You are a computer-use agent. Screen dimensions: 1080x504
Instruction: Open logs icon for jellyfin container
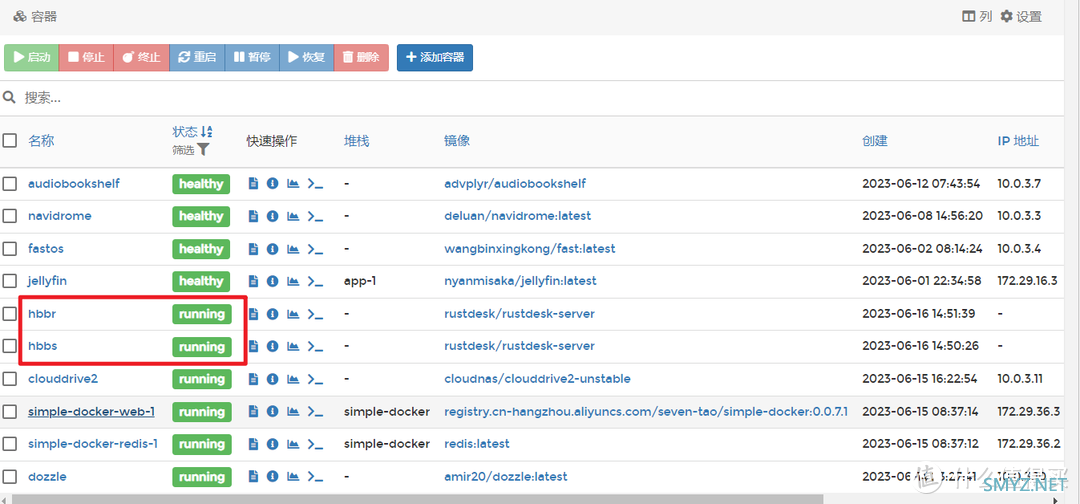click(x=253, y=281)
